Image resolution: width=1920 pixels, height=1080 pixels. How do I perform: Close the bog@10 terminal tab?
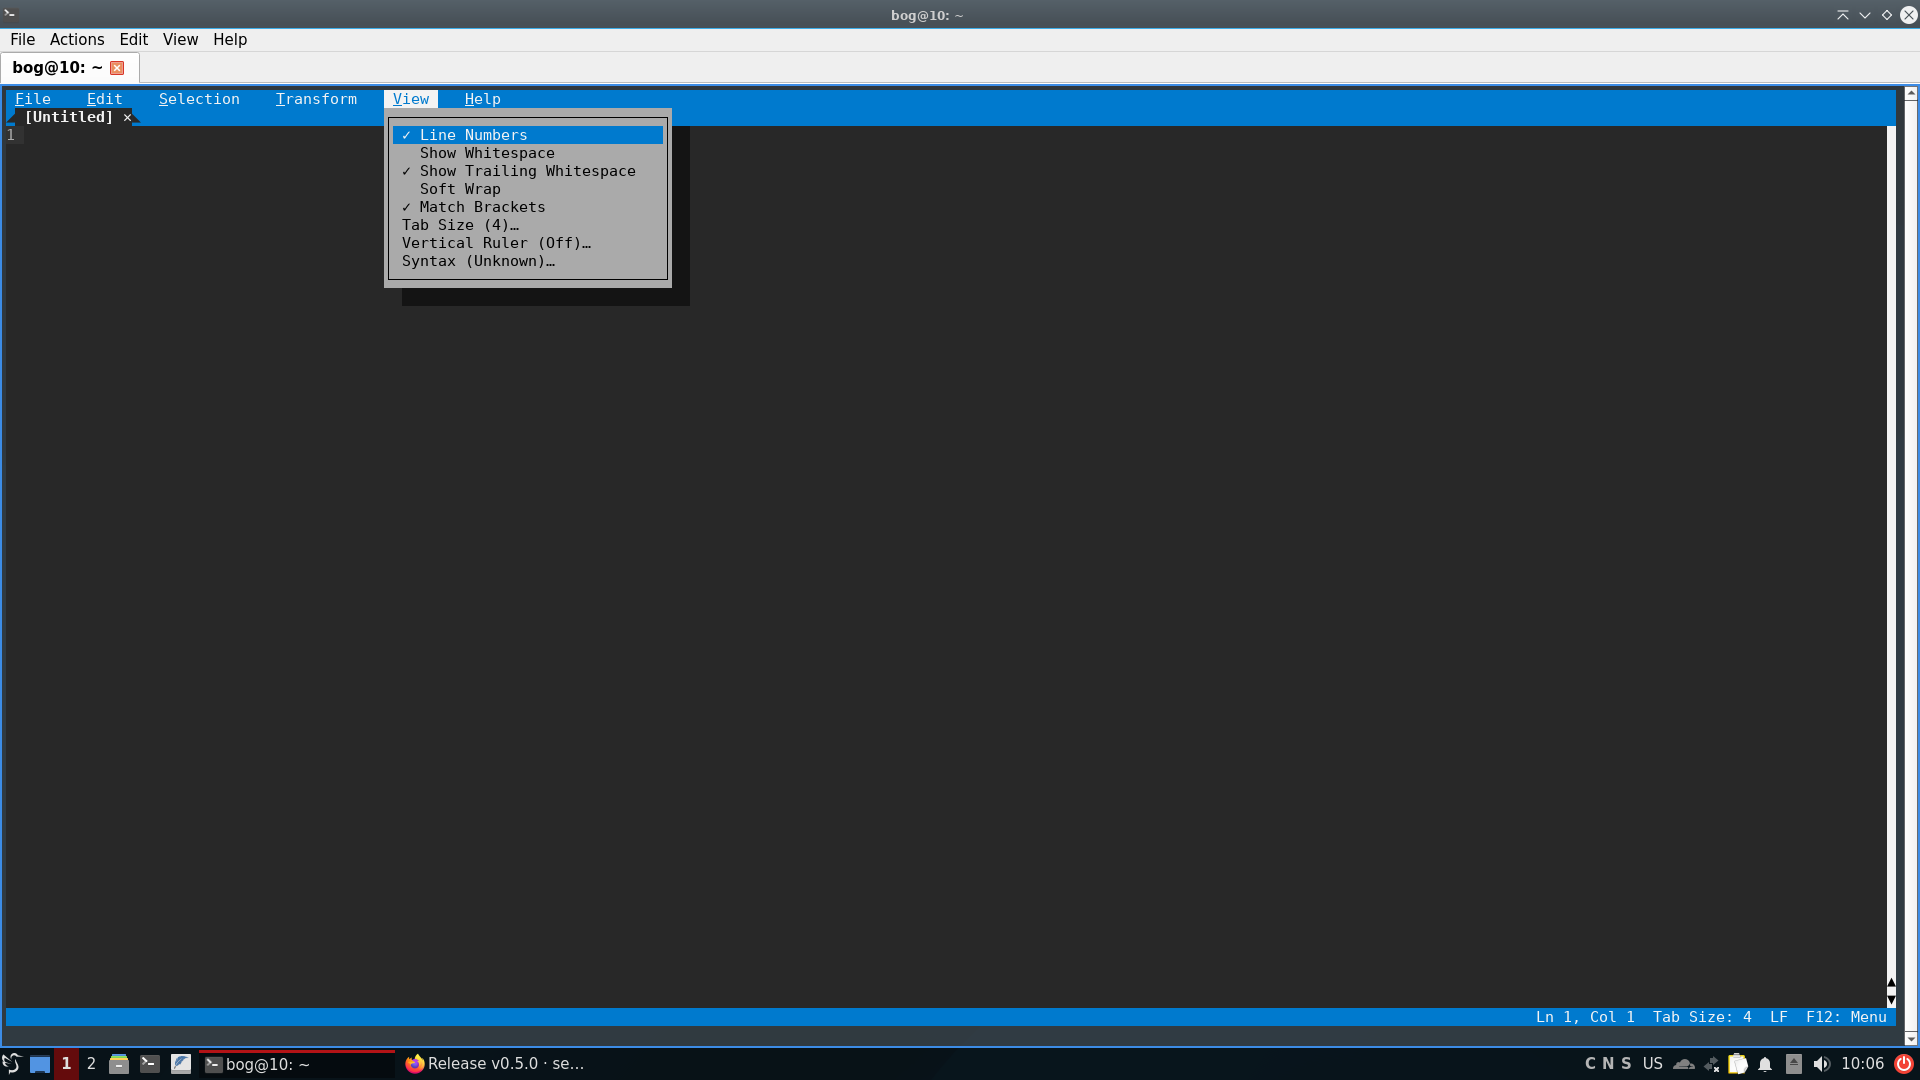coord(117,68)
